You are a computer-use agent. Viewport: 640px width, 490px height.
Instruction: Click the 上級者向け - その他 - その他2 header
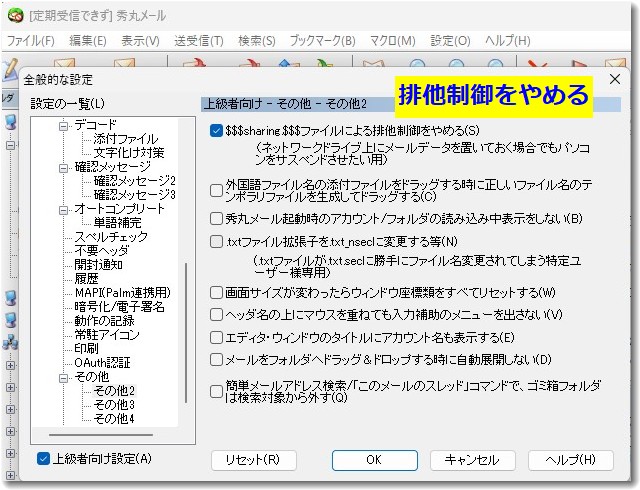286,104
